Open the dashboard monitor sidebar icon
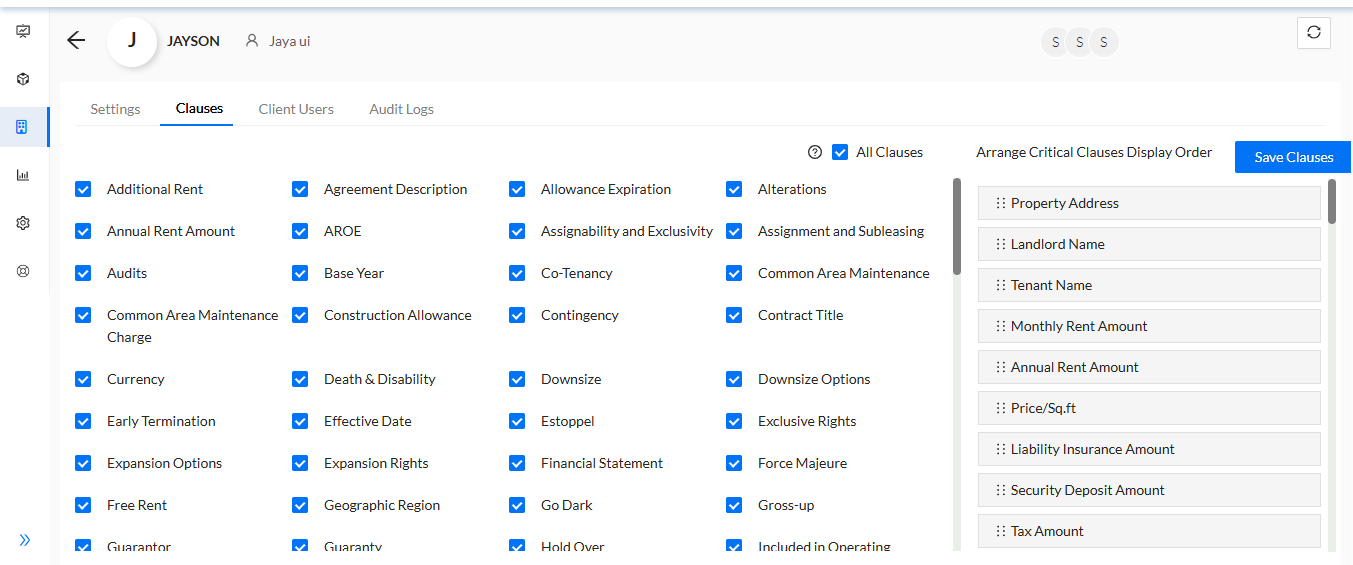 23,31
